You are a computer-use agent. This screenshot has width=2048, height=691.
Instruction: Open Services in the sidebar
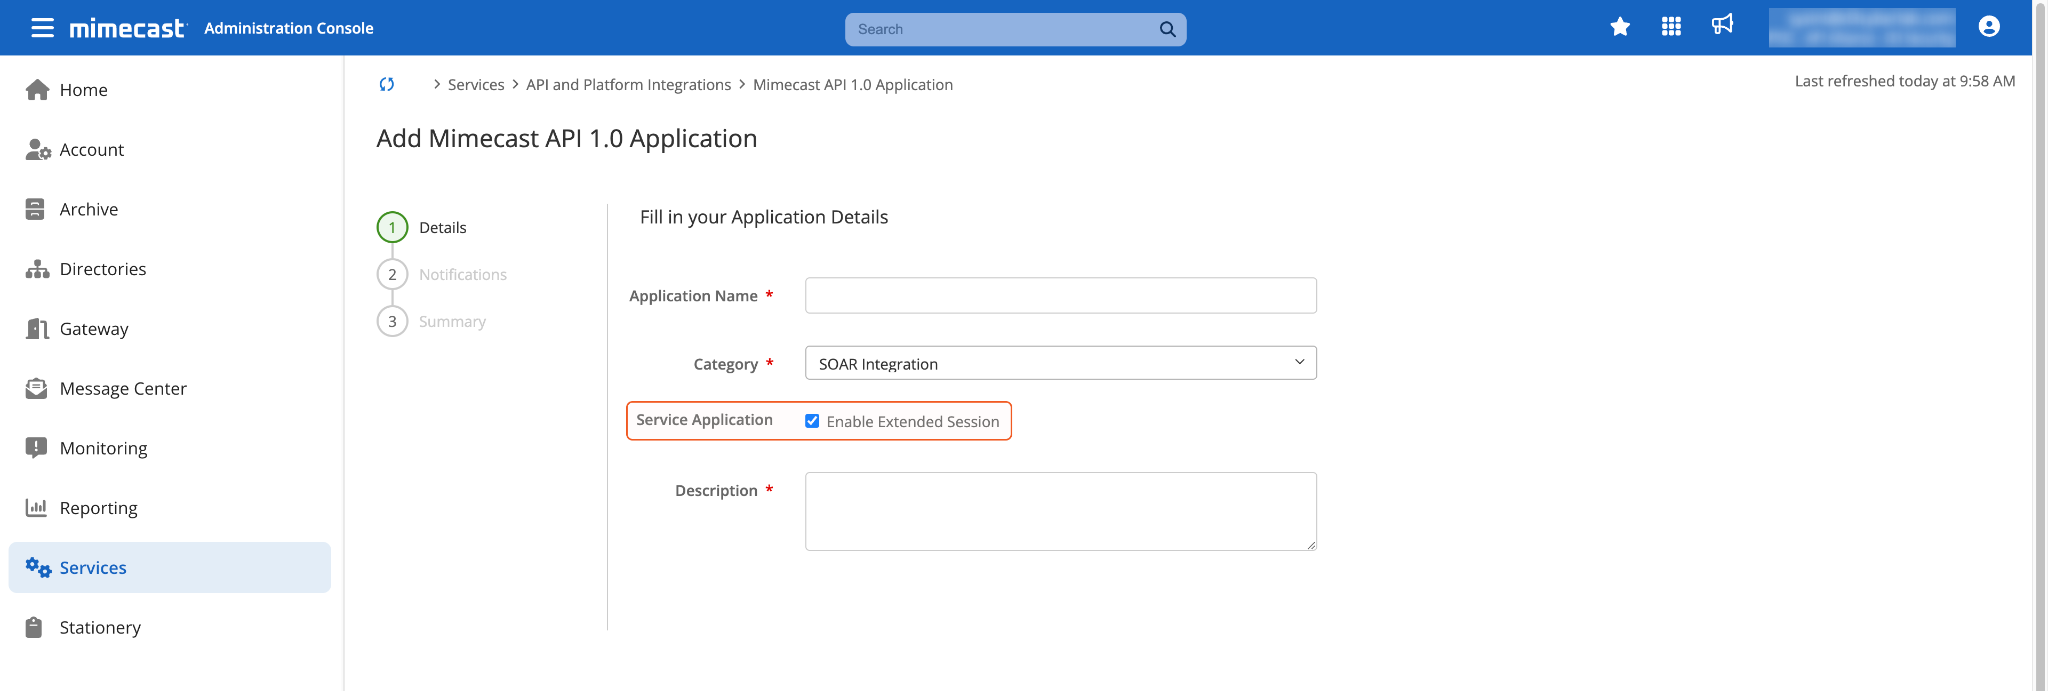(x=93, y=568)
